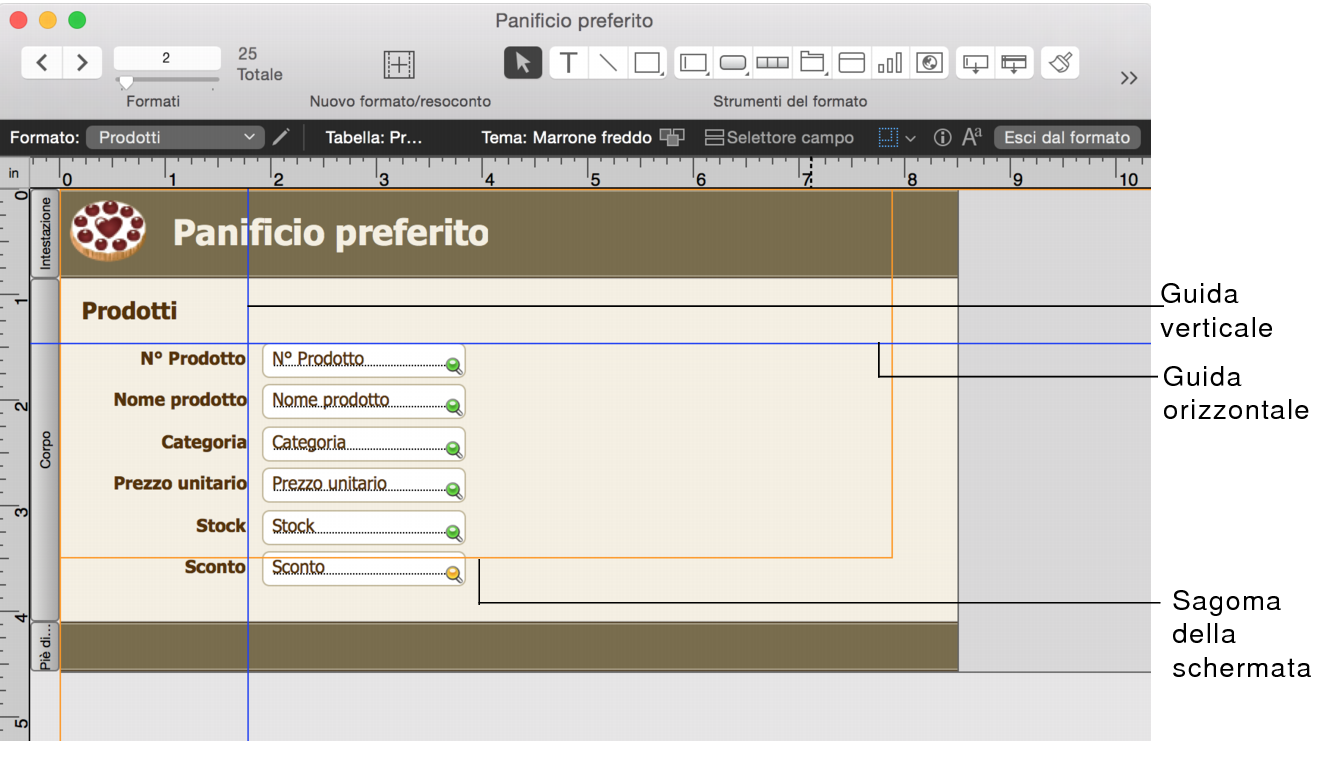Open the Inspector info icon
1340x763 pixels.
[x=942, y=138]
